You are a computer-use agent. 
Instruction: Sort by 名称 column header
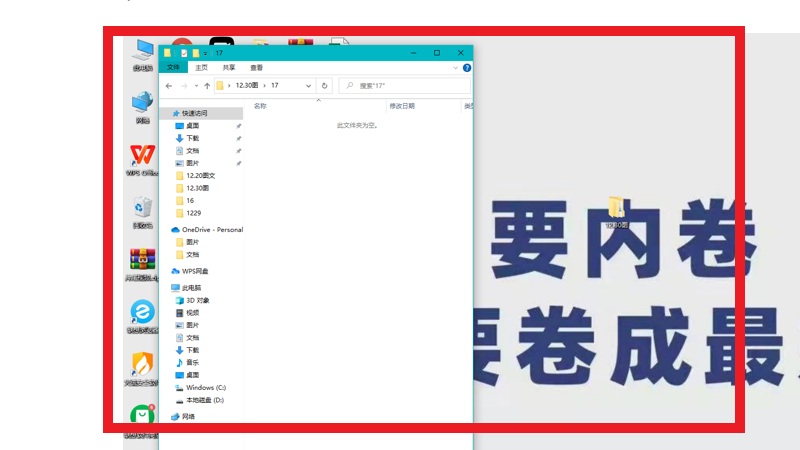pos(261,105)
